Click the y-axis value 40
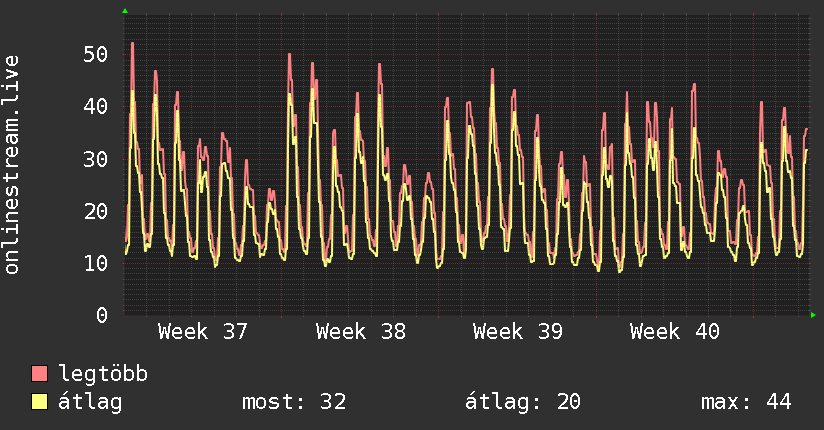This screenshot has height=430, width=824. click(96, 107)
